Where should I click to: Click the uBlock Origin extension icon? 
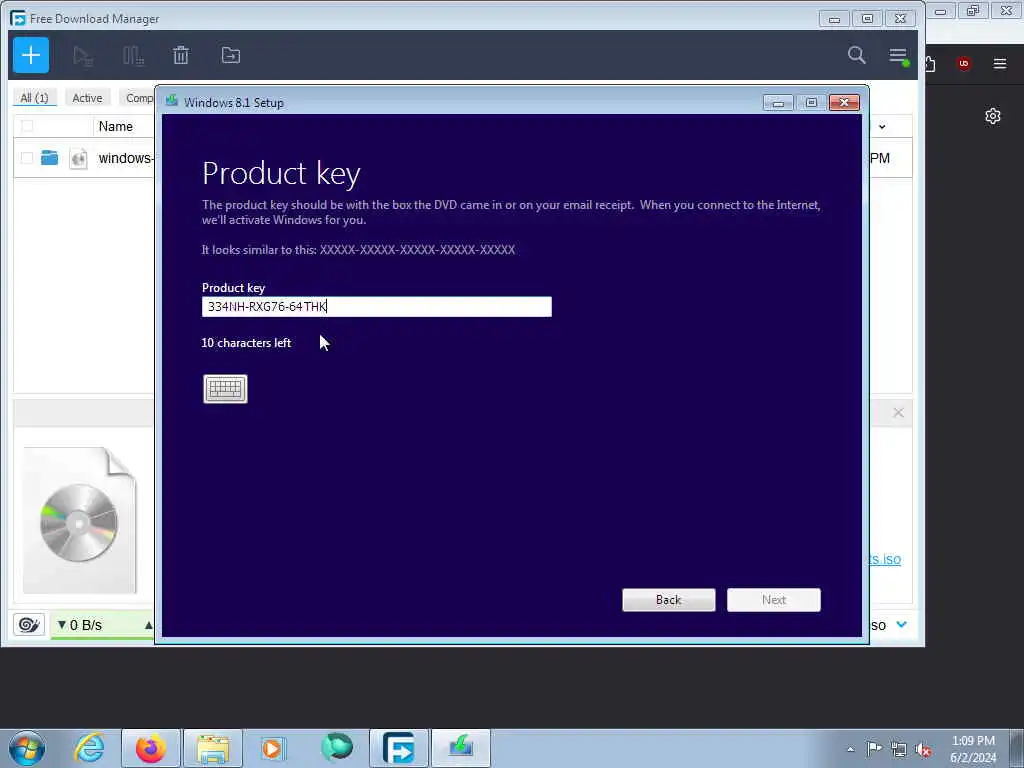click(x=963, y=63)
